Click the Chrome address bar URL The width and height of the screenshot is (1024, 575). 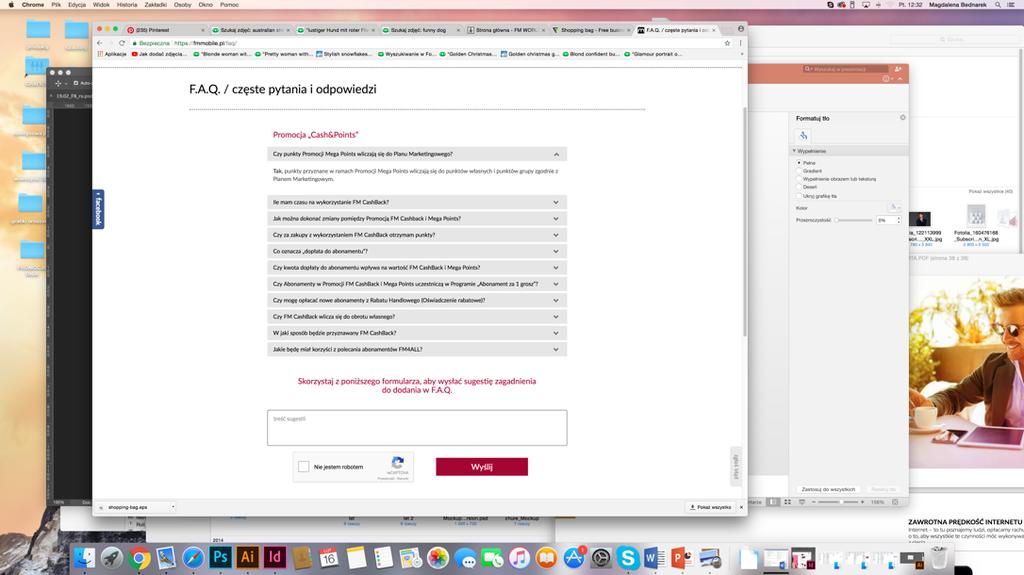[x=205, y=43]
